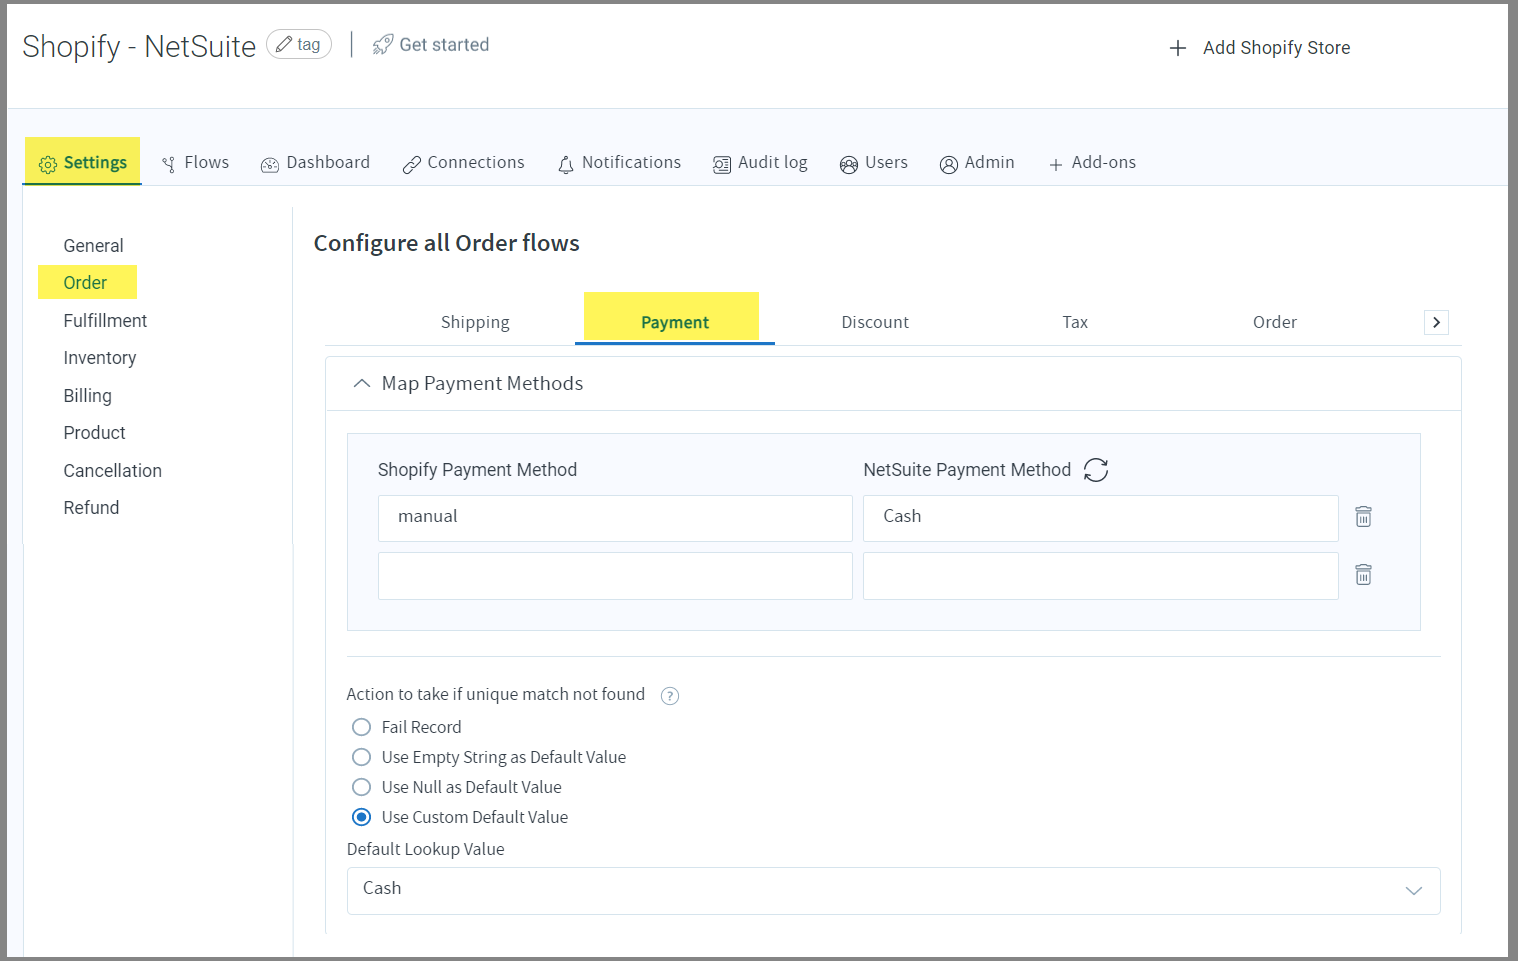This screenshot has width=1518, height=961.
Task: Click the Notifications bell icon
Action: (x=566, y=165)
